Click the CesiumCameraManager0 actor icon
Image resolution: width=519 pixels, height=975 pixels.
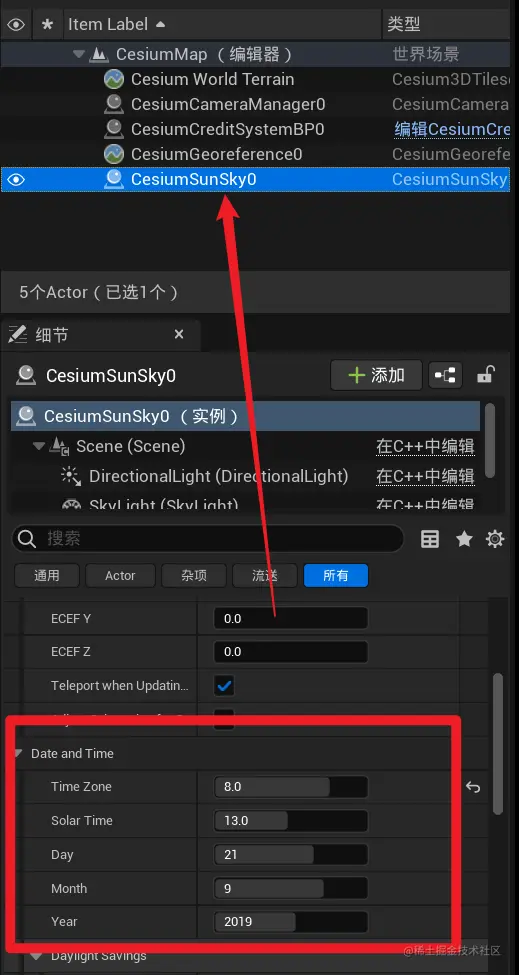point(114,104)
